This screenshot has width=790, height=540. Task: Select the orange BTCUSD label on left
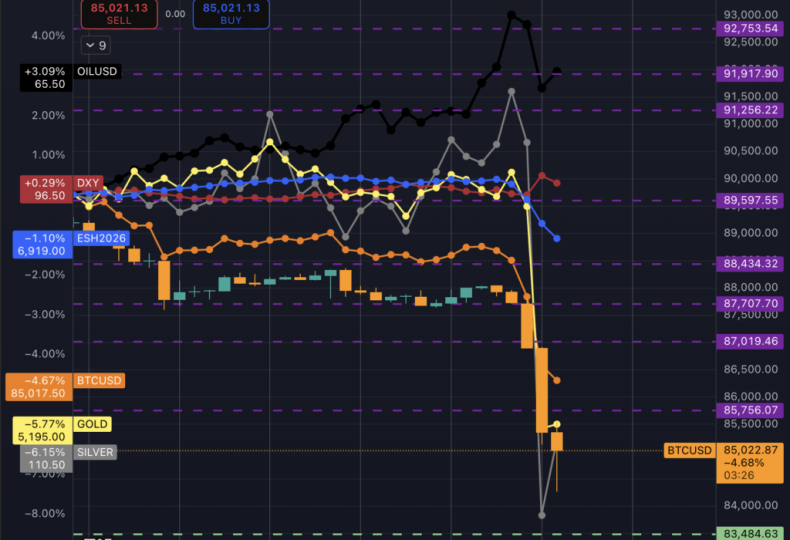point(98,381)
